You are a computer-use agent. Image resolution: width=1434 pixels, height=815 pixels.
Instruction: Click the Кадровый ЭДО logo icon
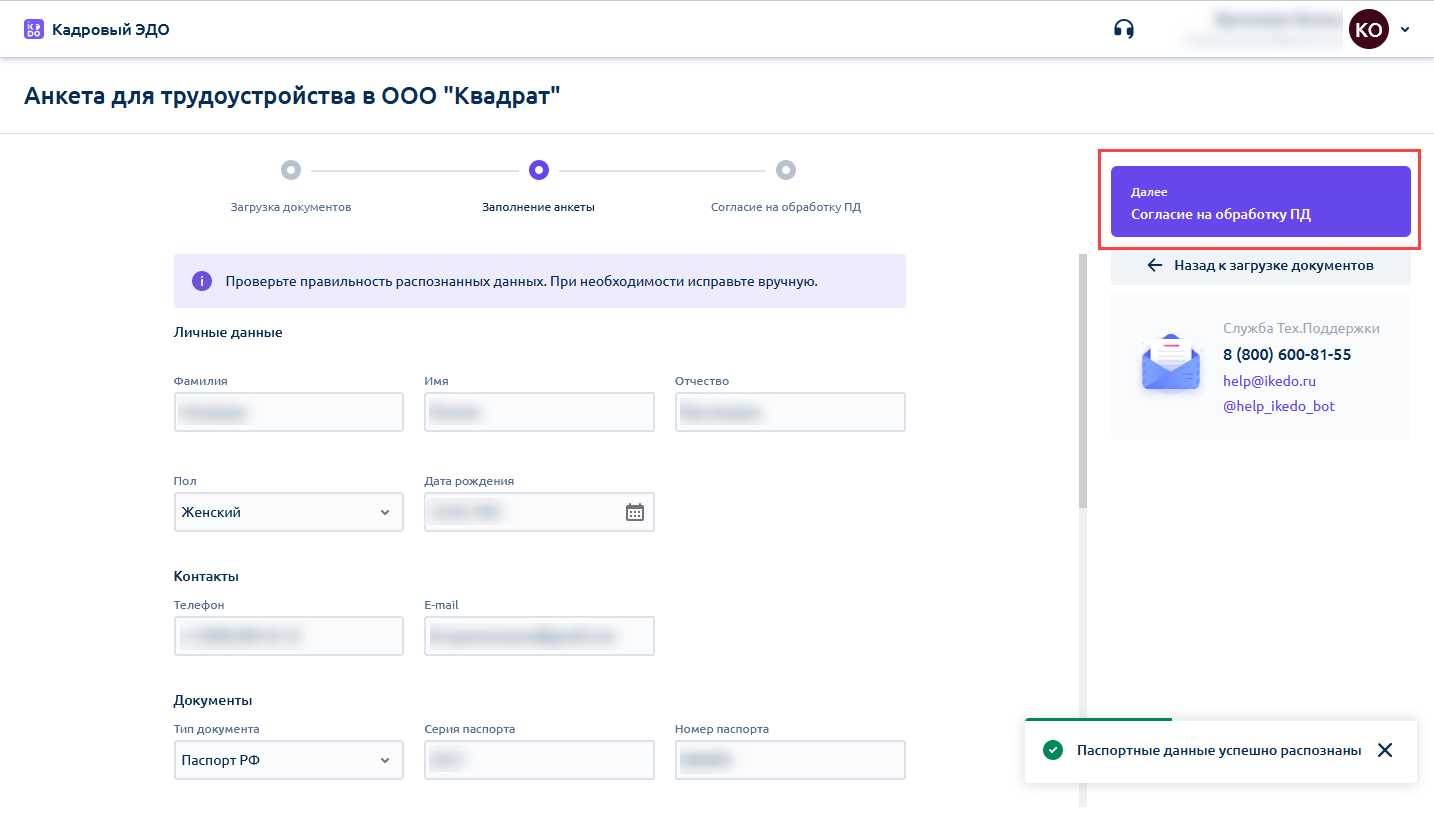(x=34, y=29)
